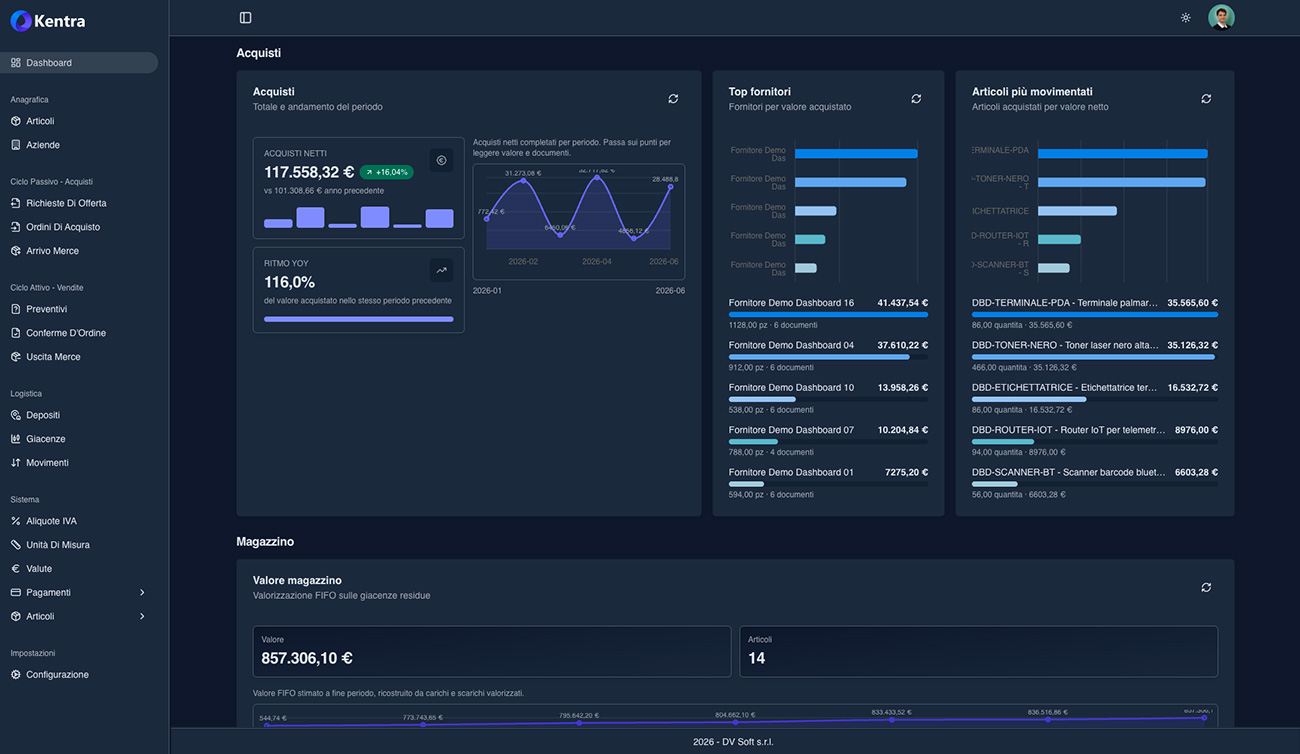Viewport: 1300px width, 754px height.
Task: Click the Aliquote IVA percent icon
Action: tap(16, 521)
